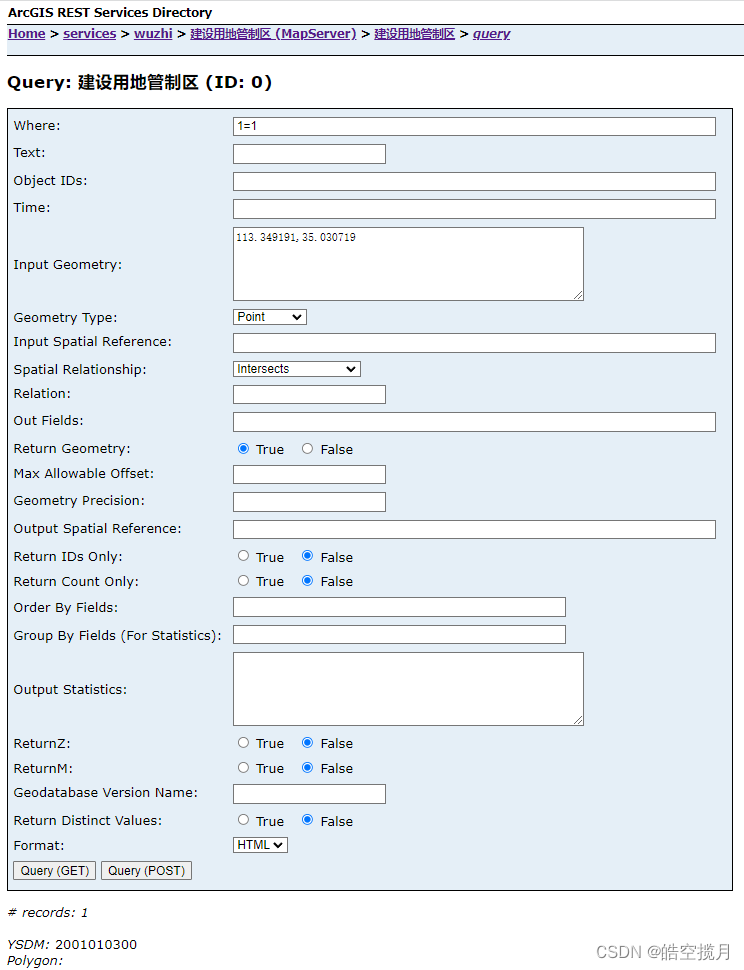
Task: Click the query breadcrumb link
Action: point(491,33)
